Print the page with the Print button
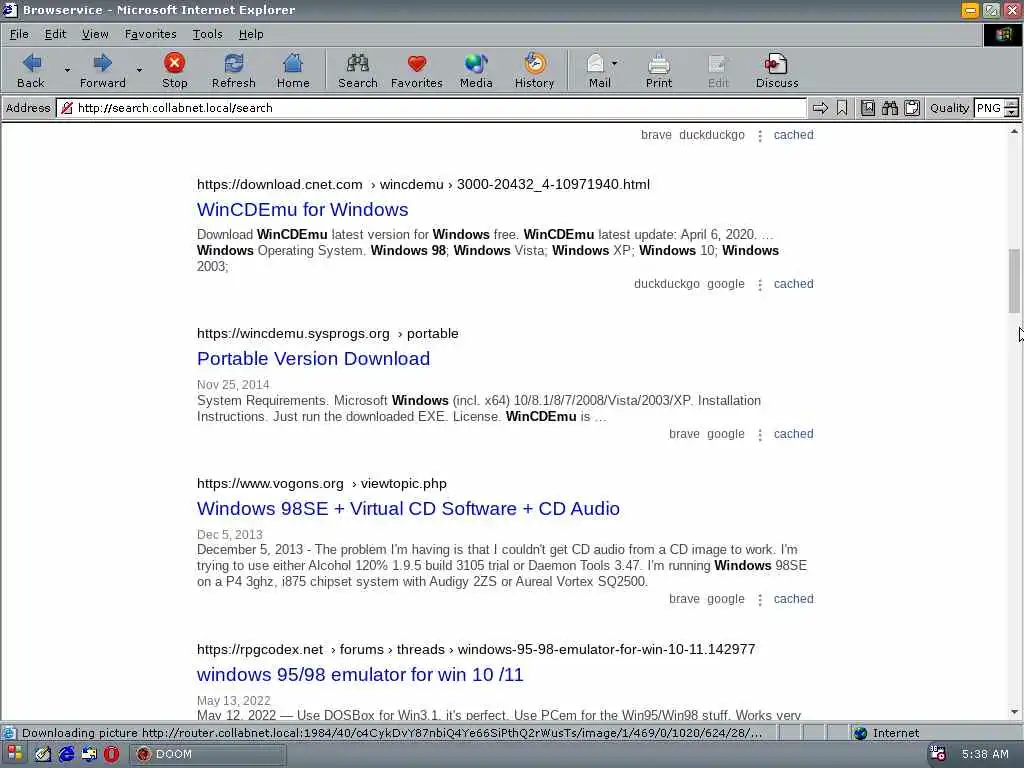Image resolution: width=1024 pixels, height=768 pixels. pos(658,71)
